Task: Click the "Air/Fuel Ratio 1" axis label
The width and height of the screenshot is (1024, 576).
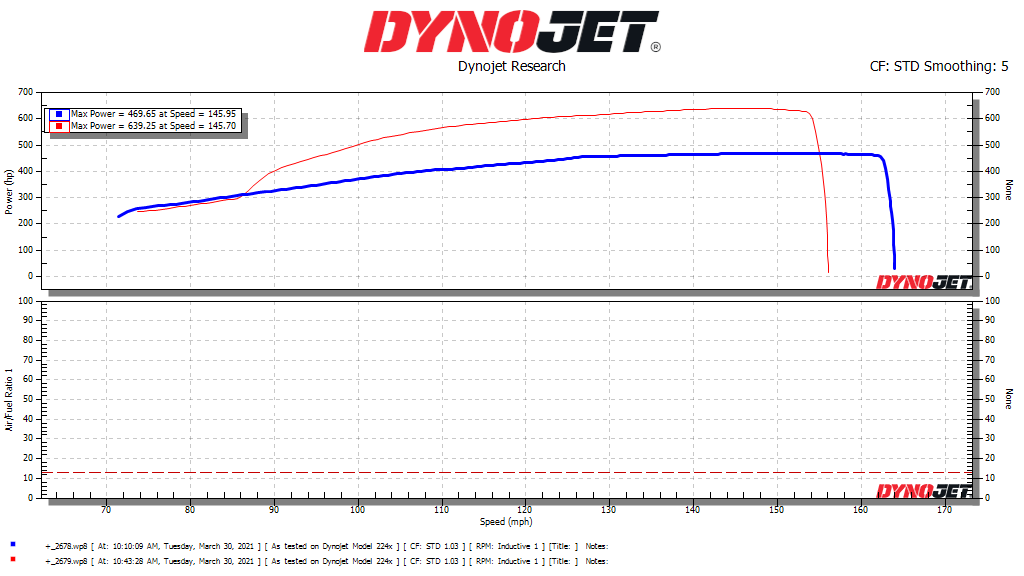Action: click(8, 400)
